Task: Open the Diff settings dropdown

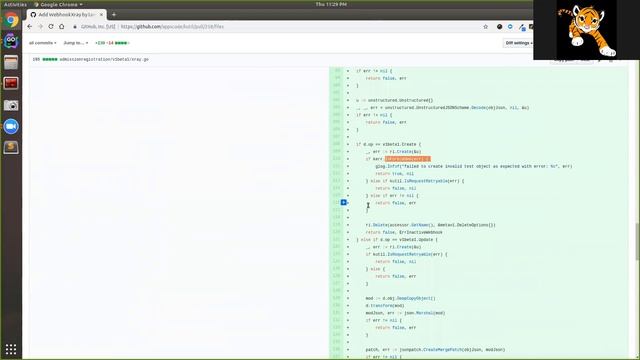Action: tap(518, 43)
